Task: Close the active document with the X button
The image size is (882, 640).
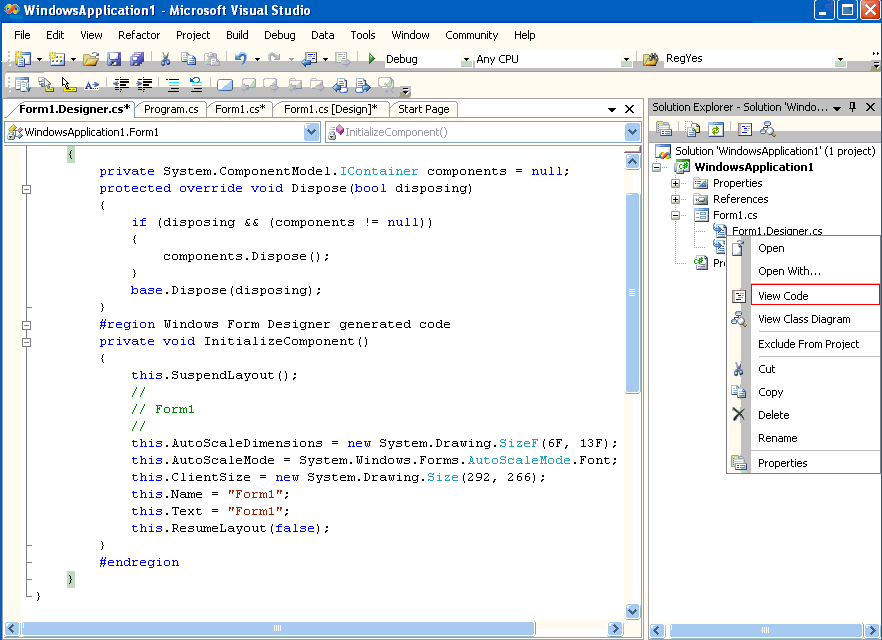Action: click(x=630, y=109)
